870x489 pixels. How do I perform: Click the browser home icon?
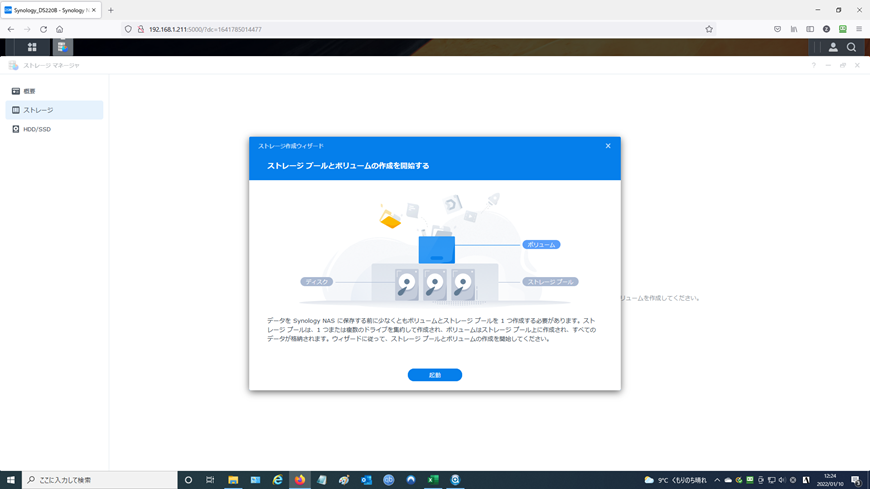point(59,29)
